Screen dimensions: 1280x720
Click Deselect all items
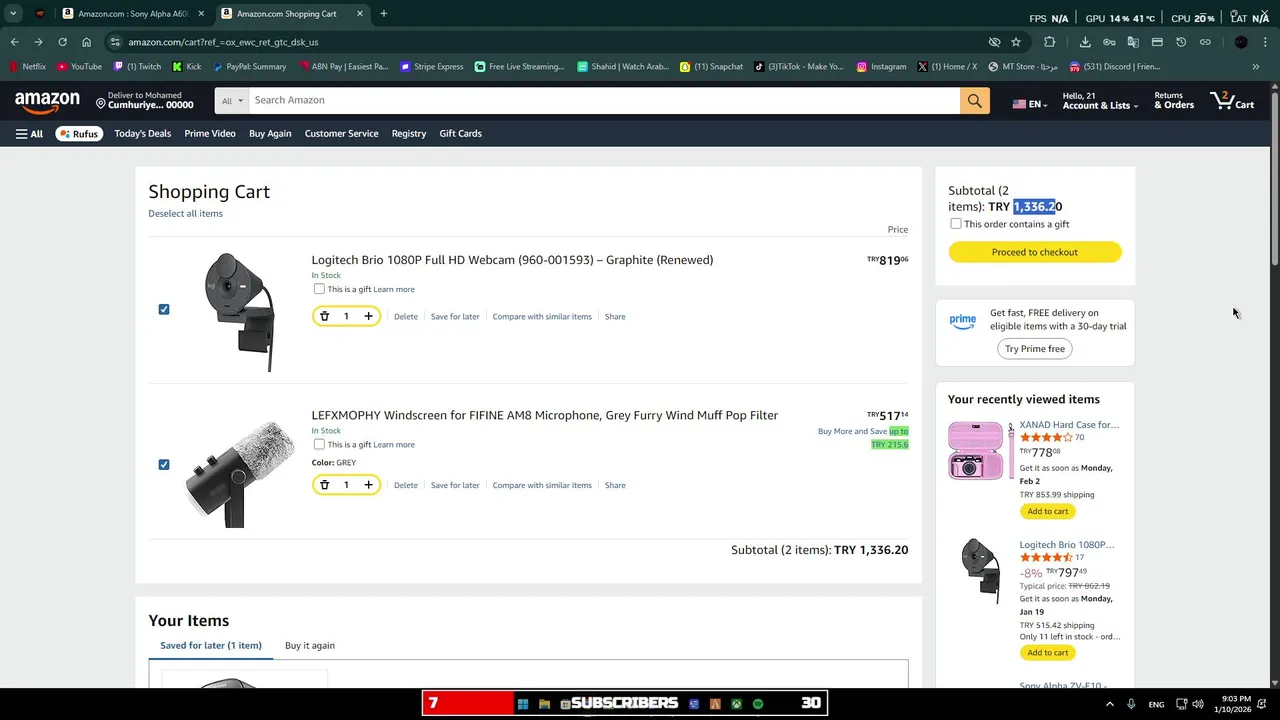[x=185, y=213]
